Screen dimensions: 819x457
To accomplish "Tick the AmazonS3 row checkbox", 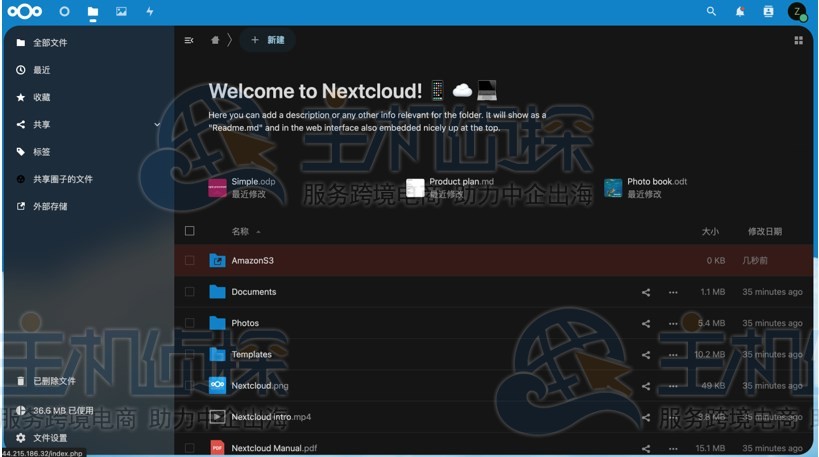I will tap(190, 260).
